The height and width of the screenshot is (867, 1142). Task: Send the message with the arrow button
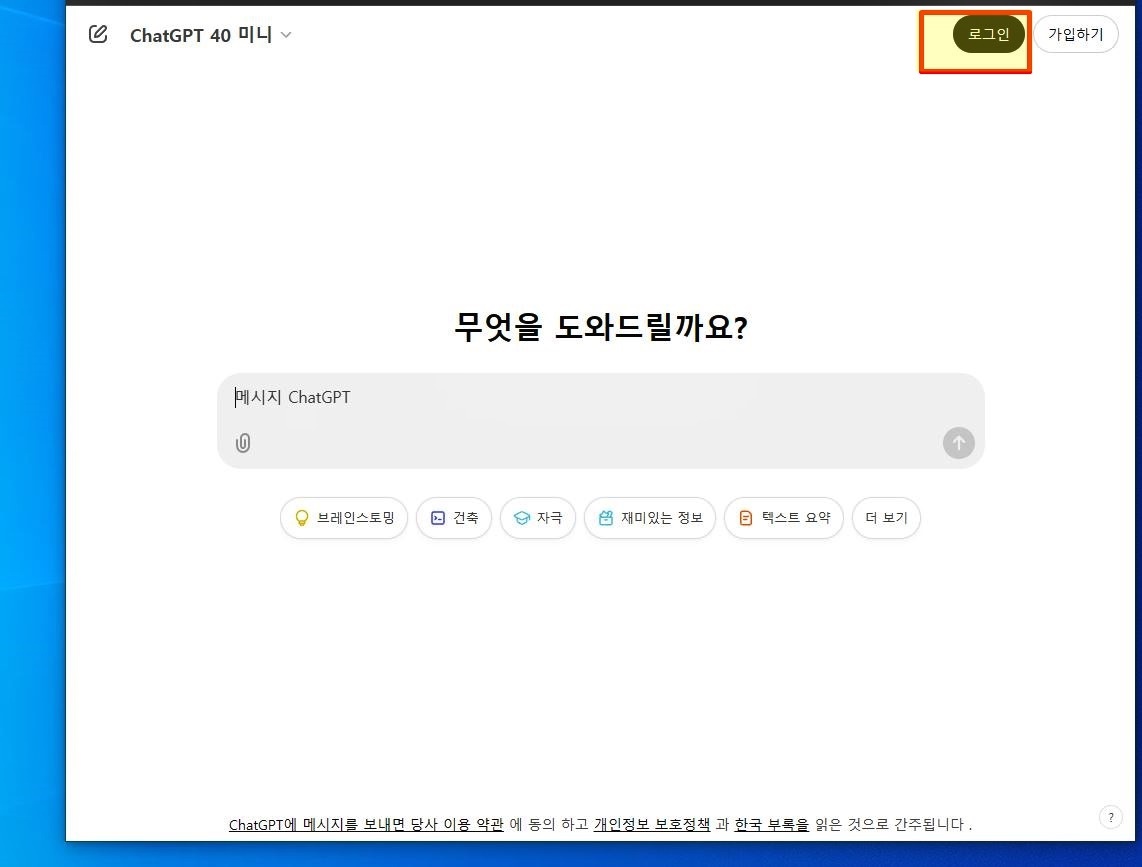(958, 443)
